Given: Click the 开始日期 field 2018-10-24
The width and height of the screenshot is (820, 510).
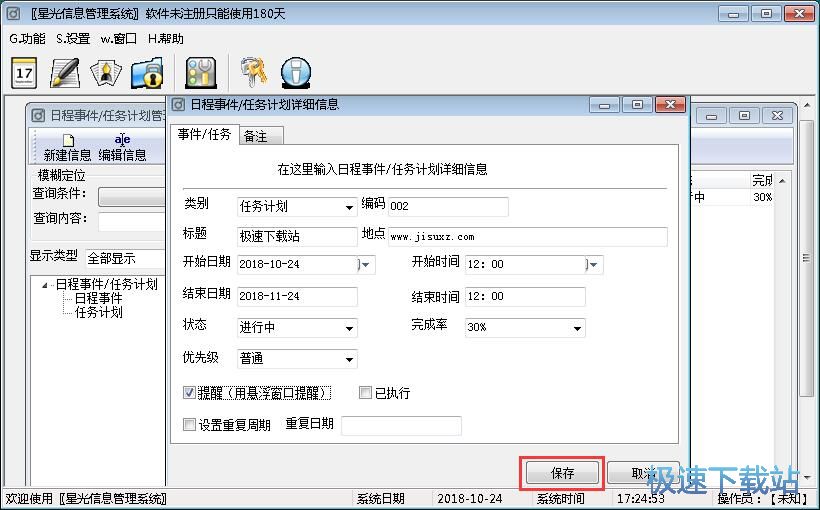Looking at the screenshot, I should 297,265.
